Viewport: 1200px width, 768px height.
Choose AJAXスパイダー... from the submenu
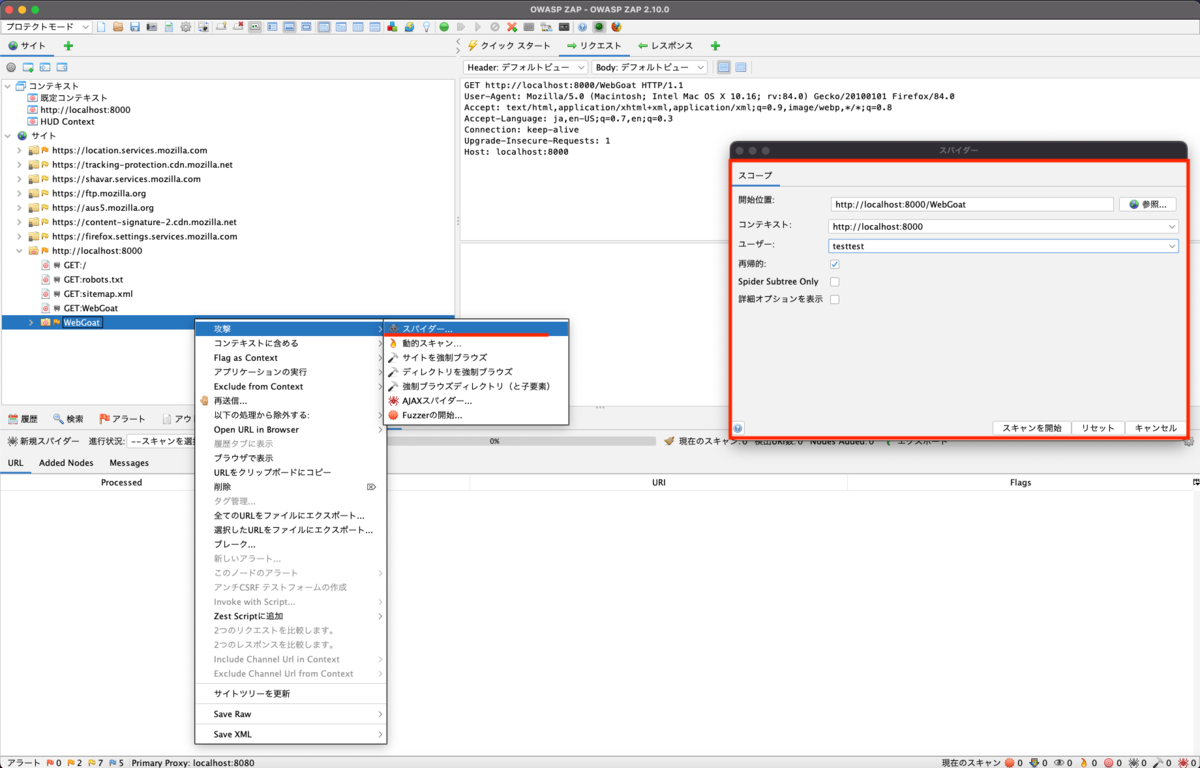477,400
